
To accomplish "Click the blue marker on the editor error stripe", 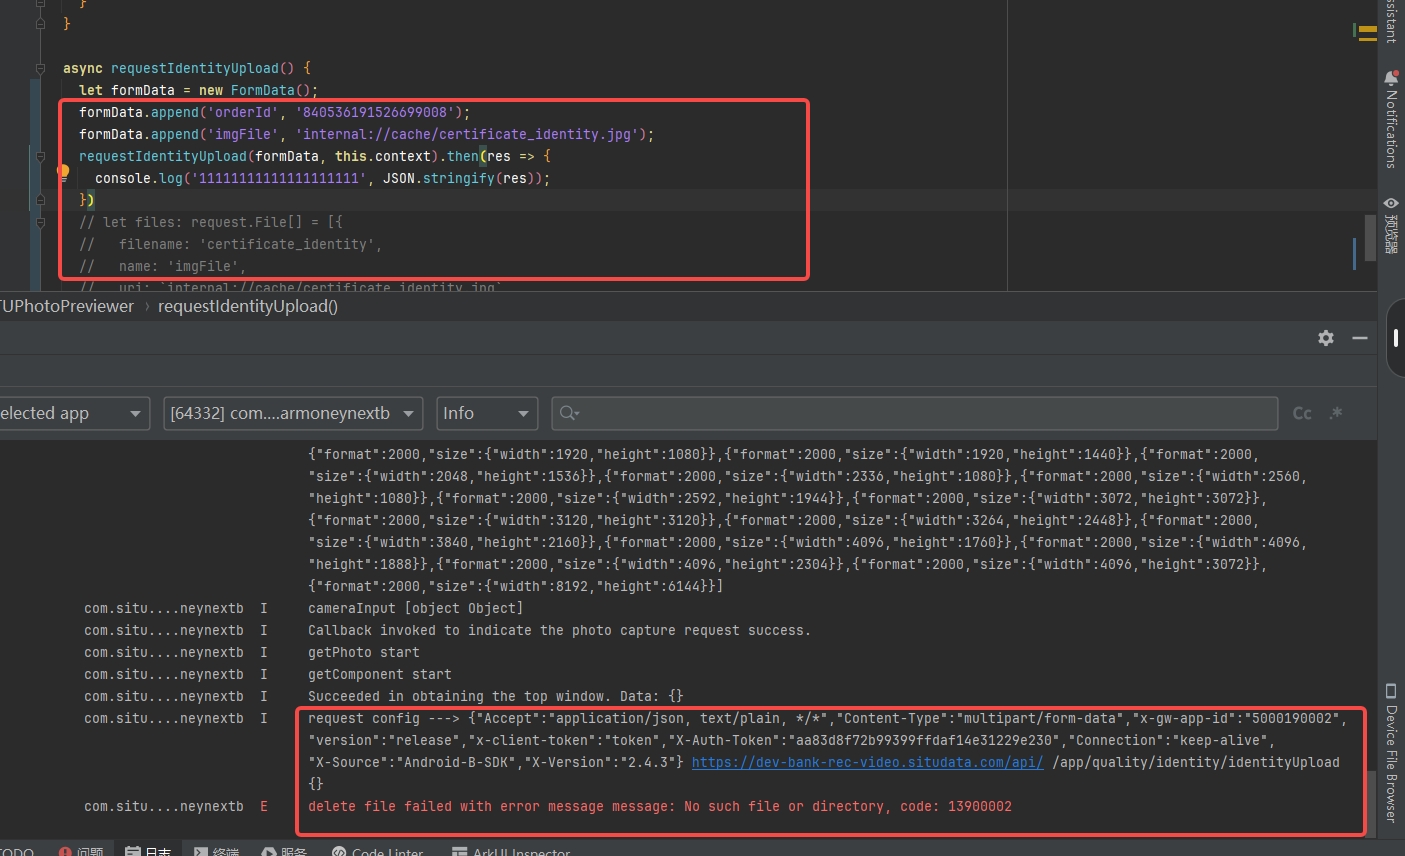I will pos(1355,253).
